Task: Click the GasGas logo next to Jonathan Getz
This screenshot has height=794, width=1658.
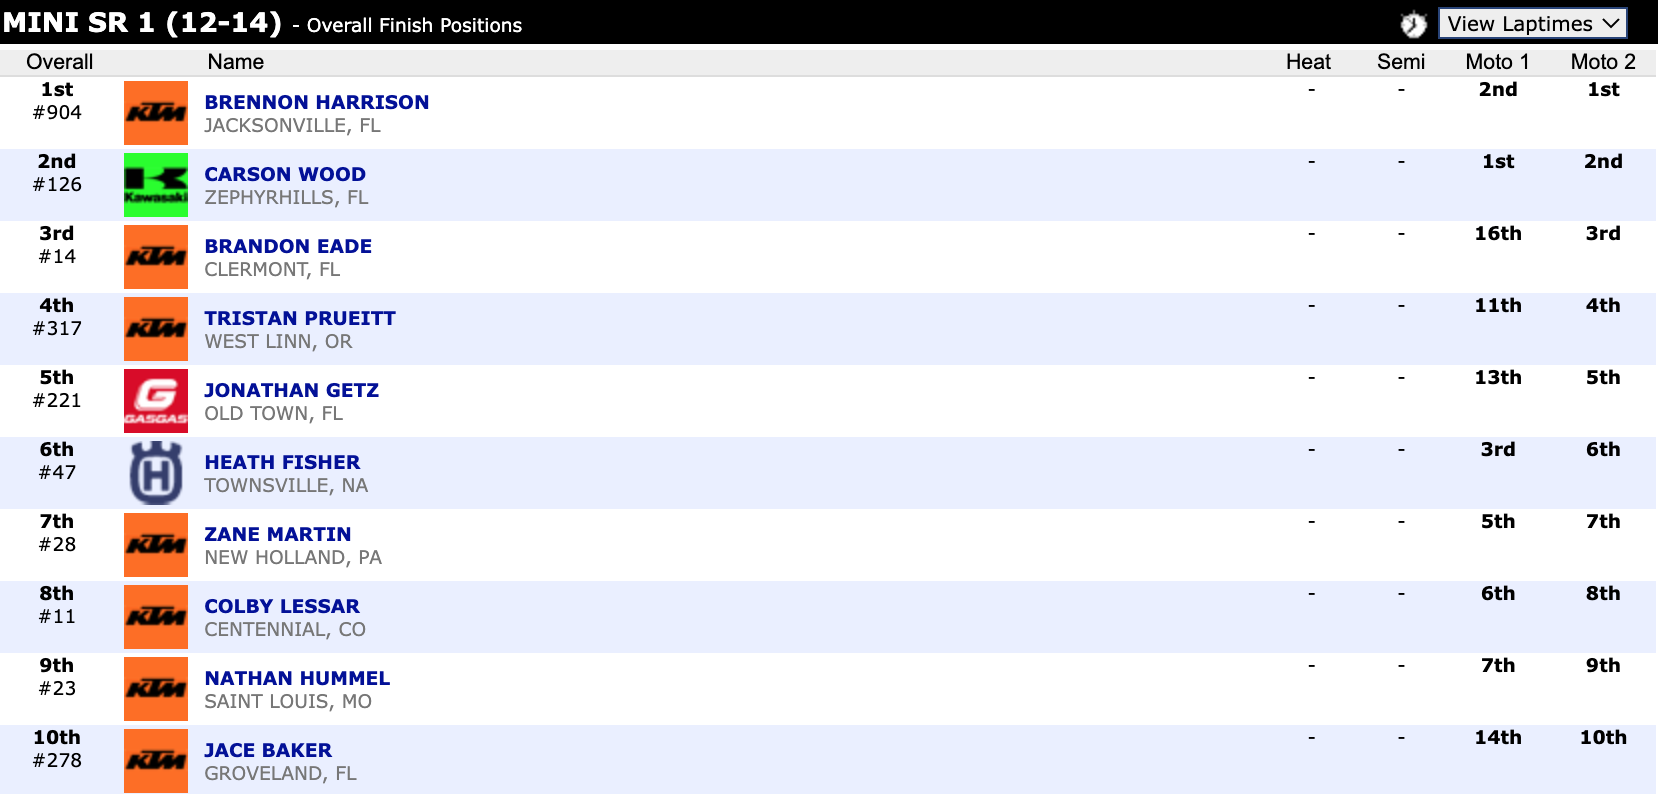Action: pos(156,401)
